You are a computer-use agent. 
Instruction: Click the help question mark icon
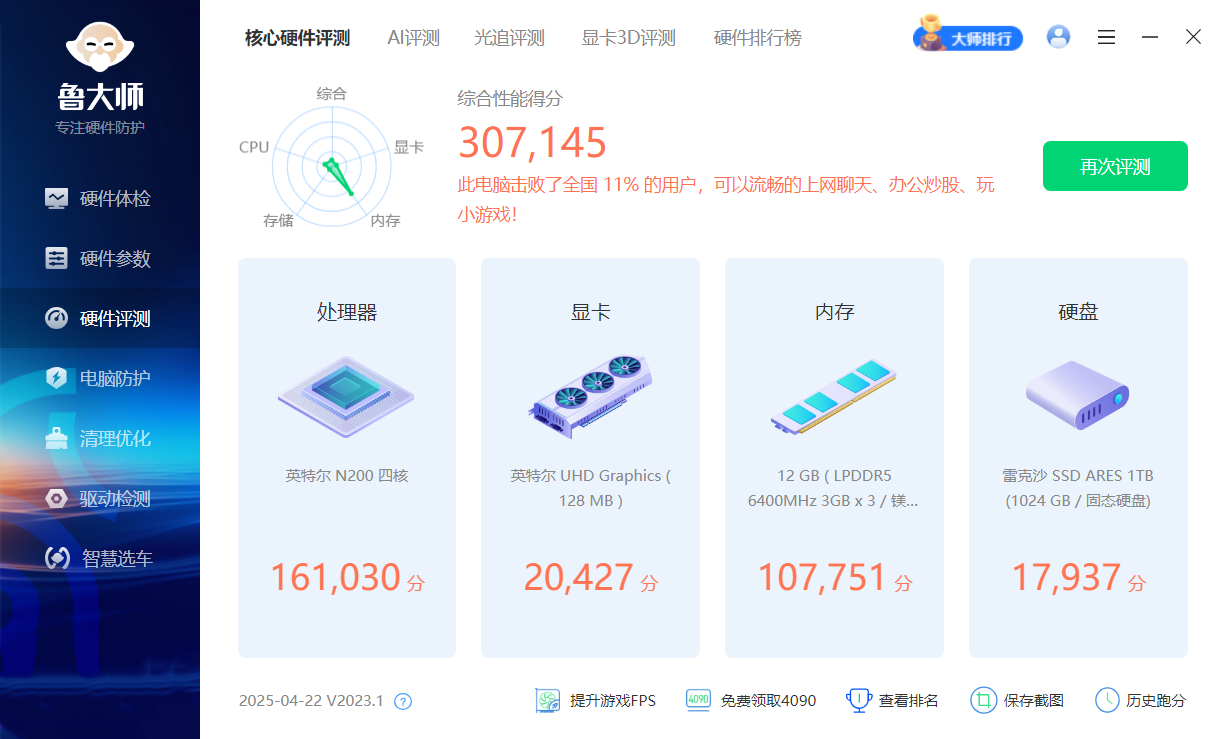403,701
